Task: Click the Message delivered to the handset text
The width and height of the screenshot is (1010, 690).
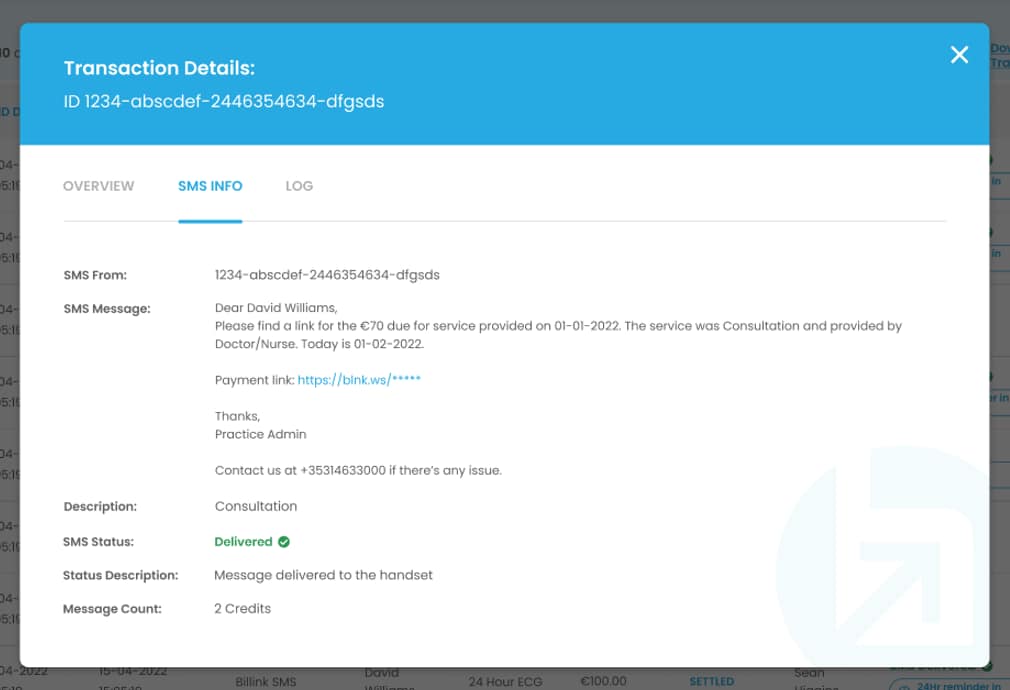Action: point(322,575)
